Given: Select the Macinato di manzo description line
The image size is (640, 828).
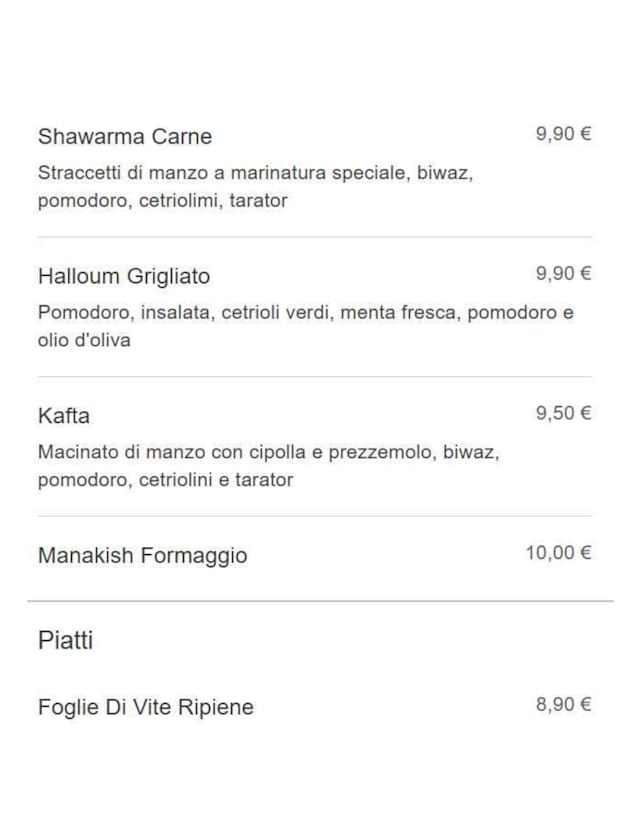Looking at the screenshot, I should pos(268,452).
